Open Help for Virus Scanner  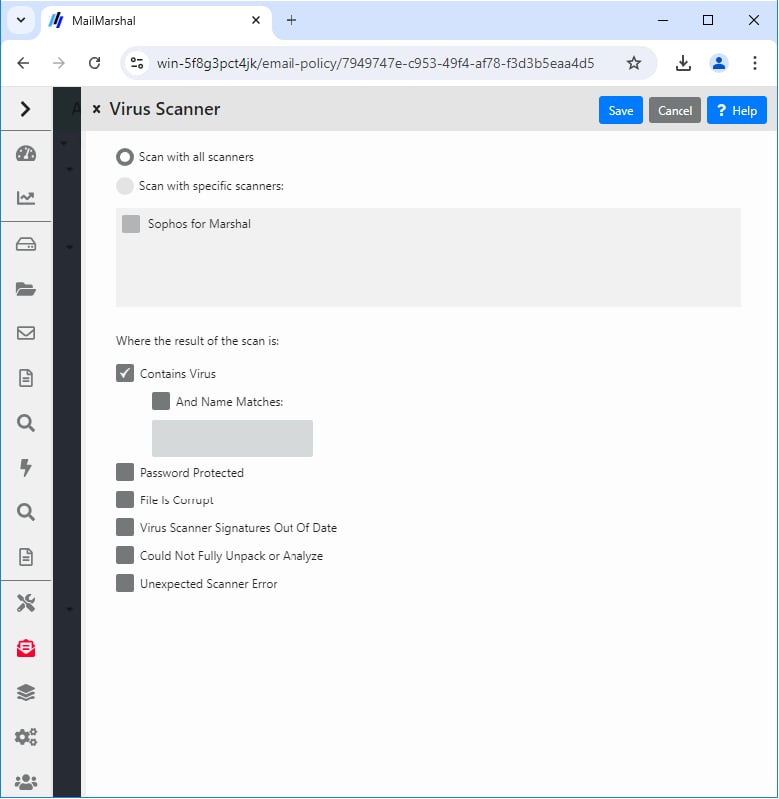point(736,110)
